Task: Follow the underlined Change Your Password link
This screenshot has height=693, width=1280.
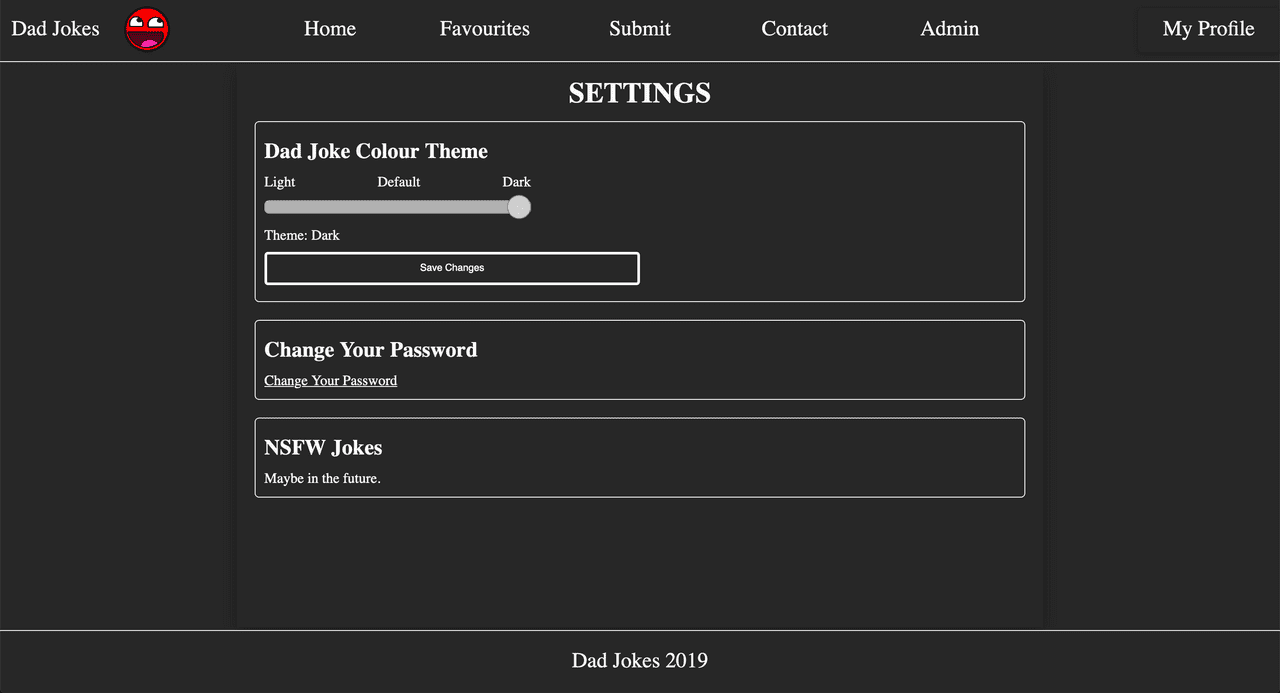Action: [330, 381]
